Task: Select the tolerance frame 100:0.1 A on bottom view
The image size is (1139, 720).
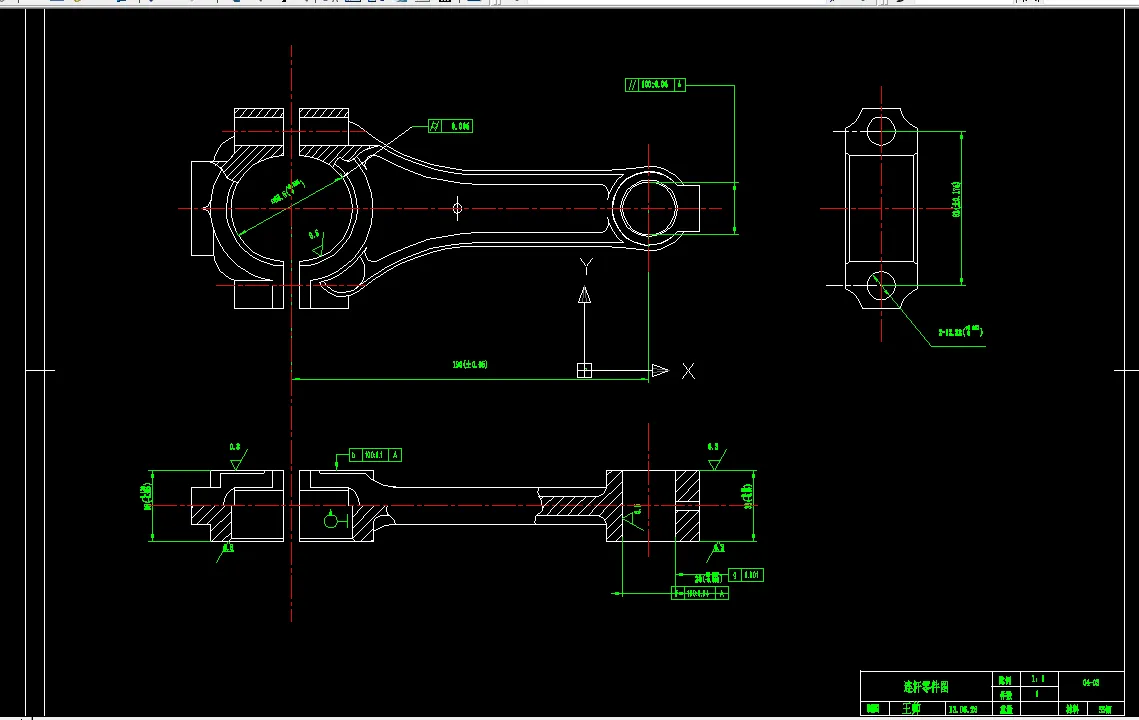Action: click(375, 455)
